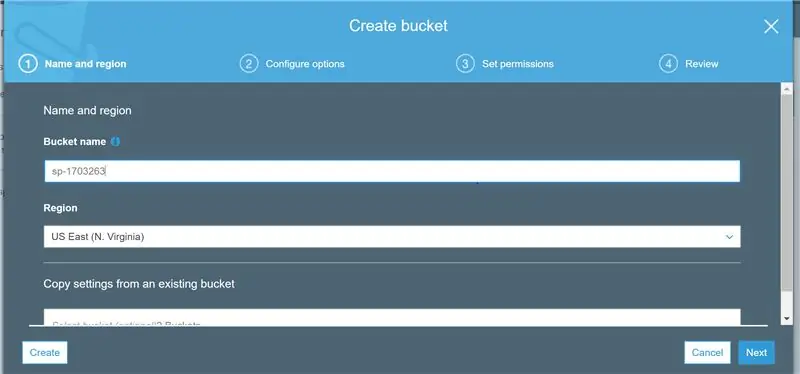Click the step 2 circle icon
This screenshot has height=374, width=800.
[x=249, y=64]
